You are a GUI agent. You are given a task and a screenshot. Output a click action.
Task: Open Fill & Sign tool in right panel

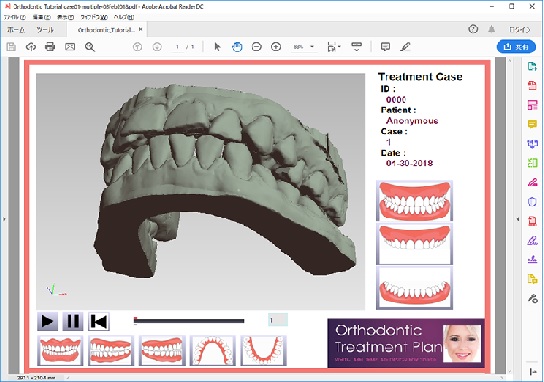coord(532,240)
